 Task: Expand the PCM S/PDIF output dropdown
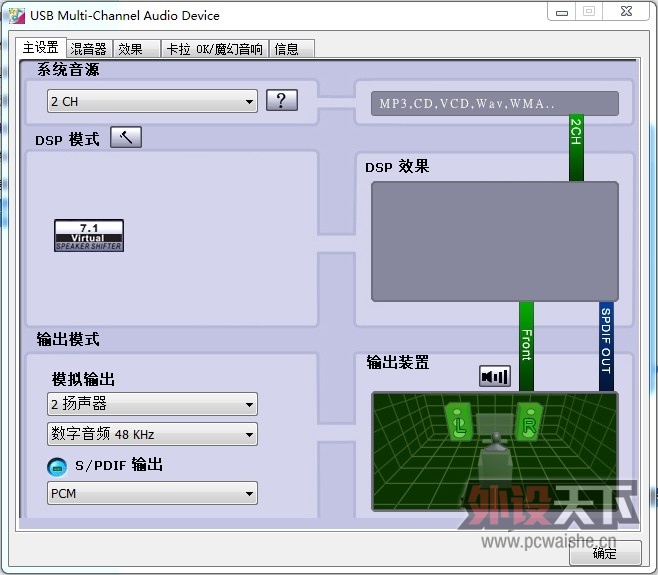coord(152,493)
